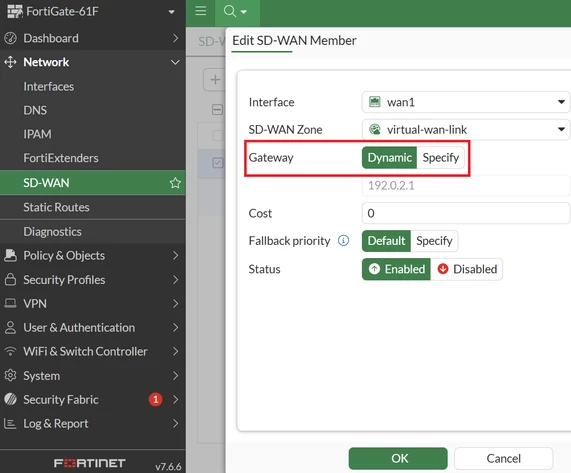This screenshot has width=571, height=473.
Task: Expand the Log & Report chevron
Action: point(175,423)
